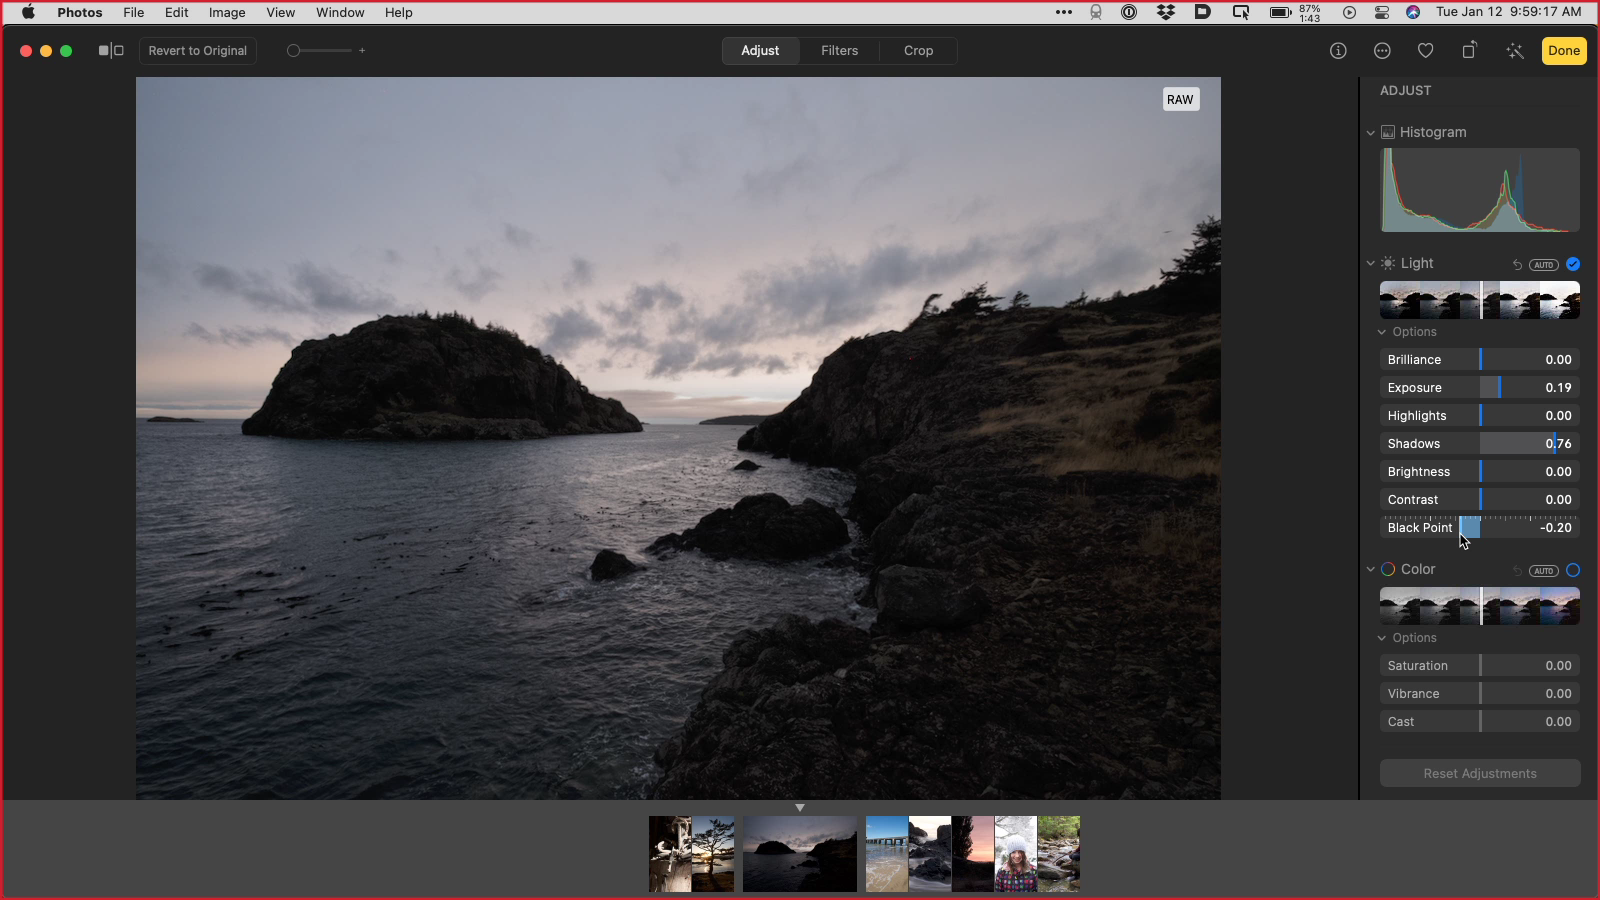This screenshot has height=900, width=1600.
Task: Open the photo Info icon
Action: (1338, 51)
